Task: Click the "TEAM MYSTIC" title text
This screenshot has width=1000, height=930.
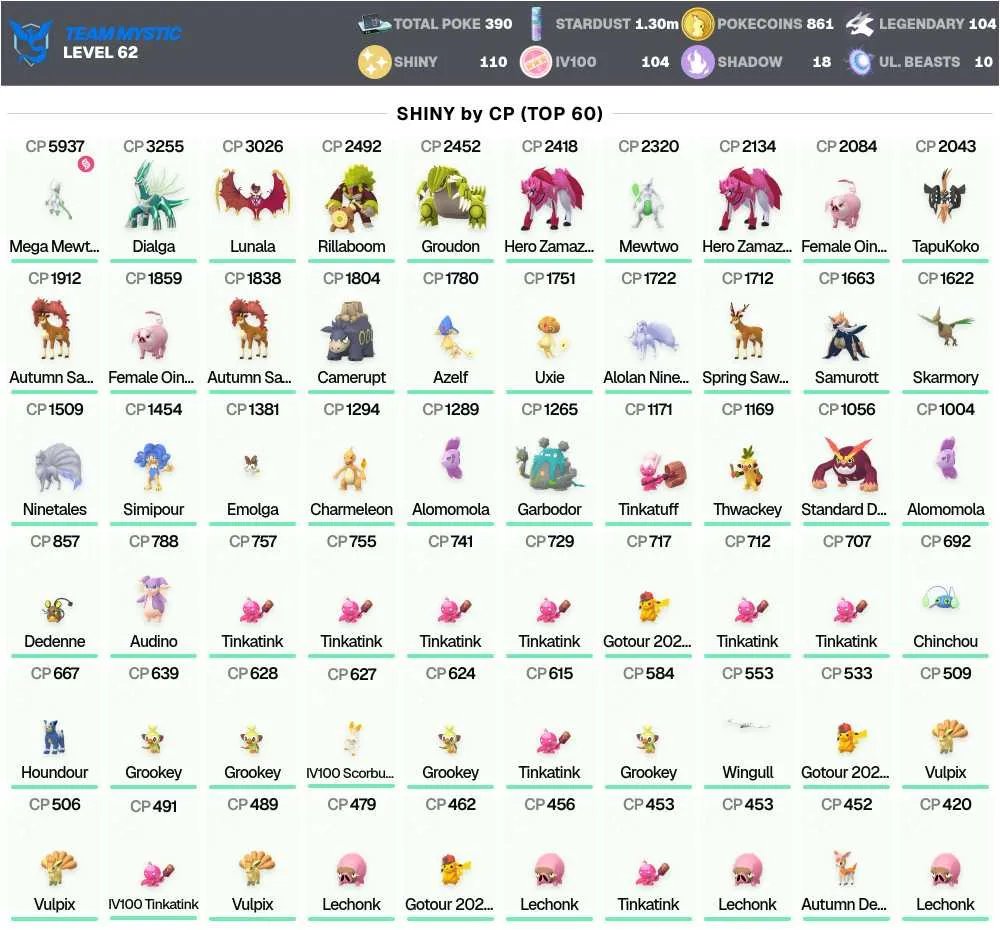Action: (x=122, y=33)
